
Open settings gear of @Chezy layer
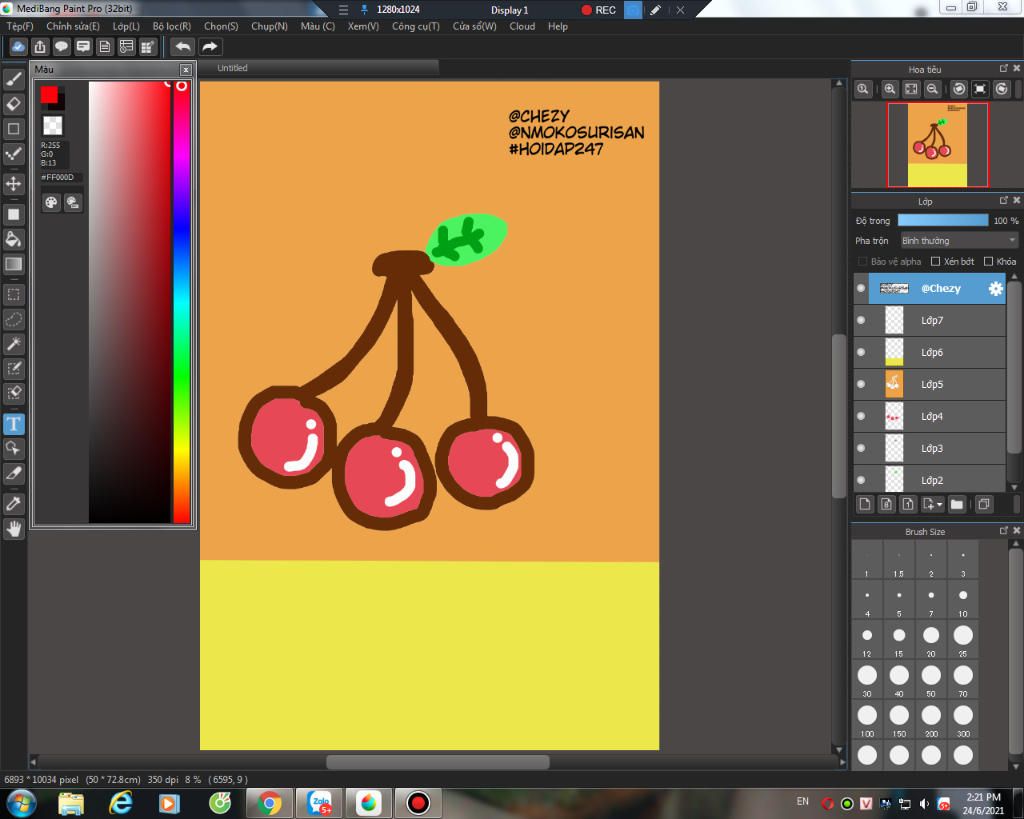coord(995,289)
